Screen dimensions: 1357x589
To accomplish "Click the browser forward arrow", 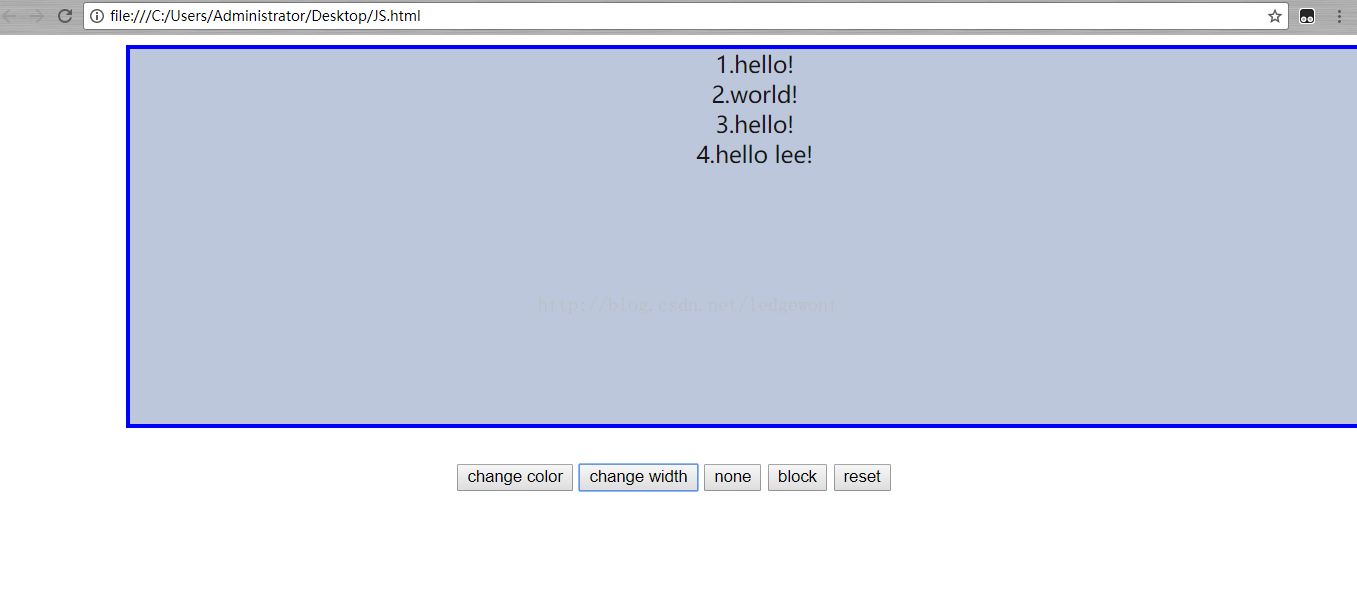I will pyautogui.click(x=37, y=16).
